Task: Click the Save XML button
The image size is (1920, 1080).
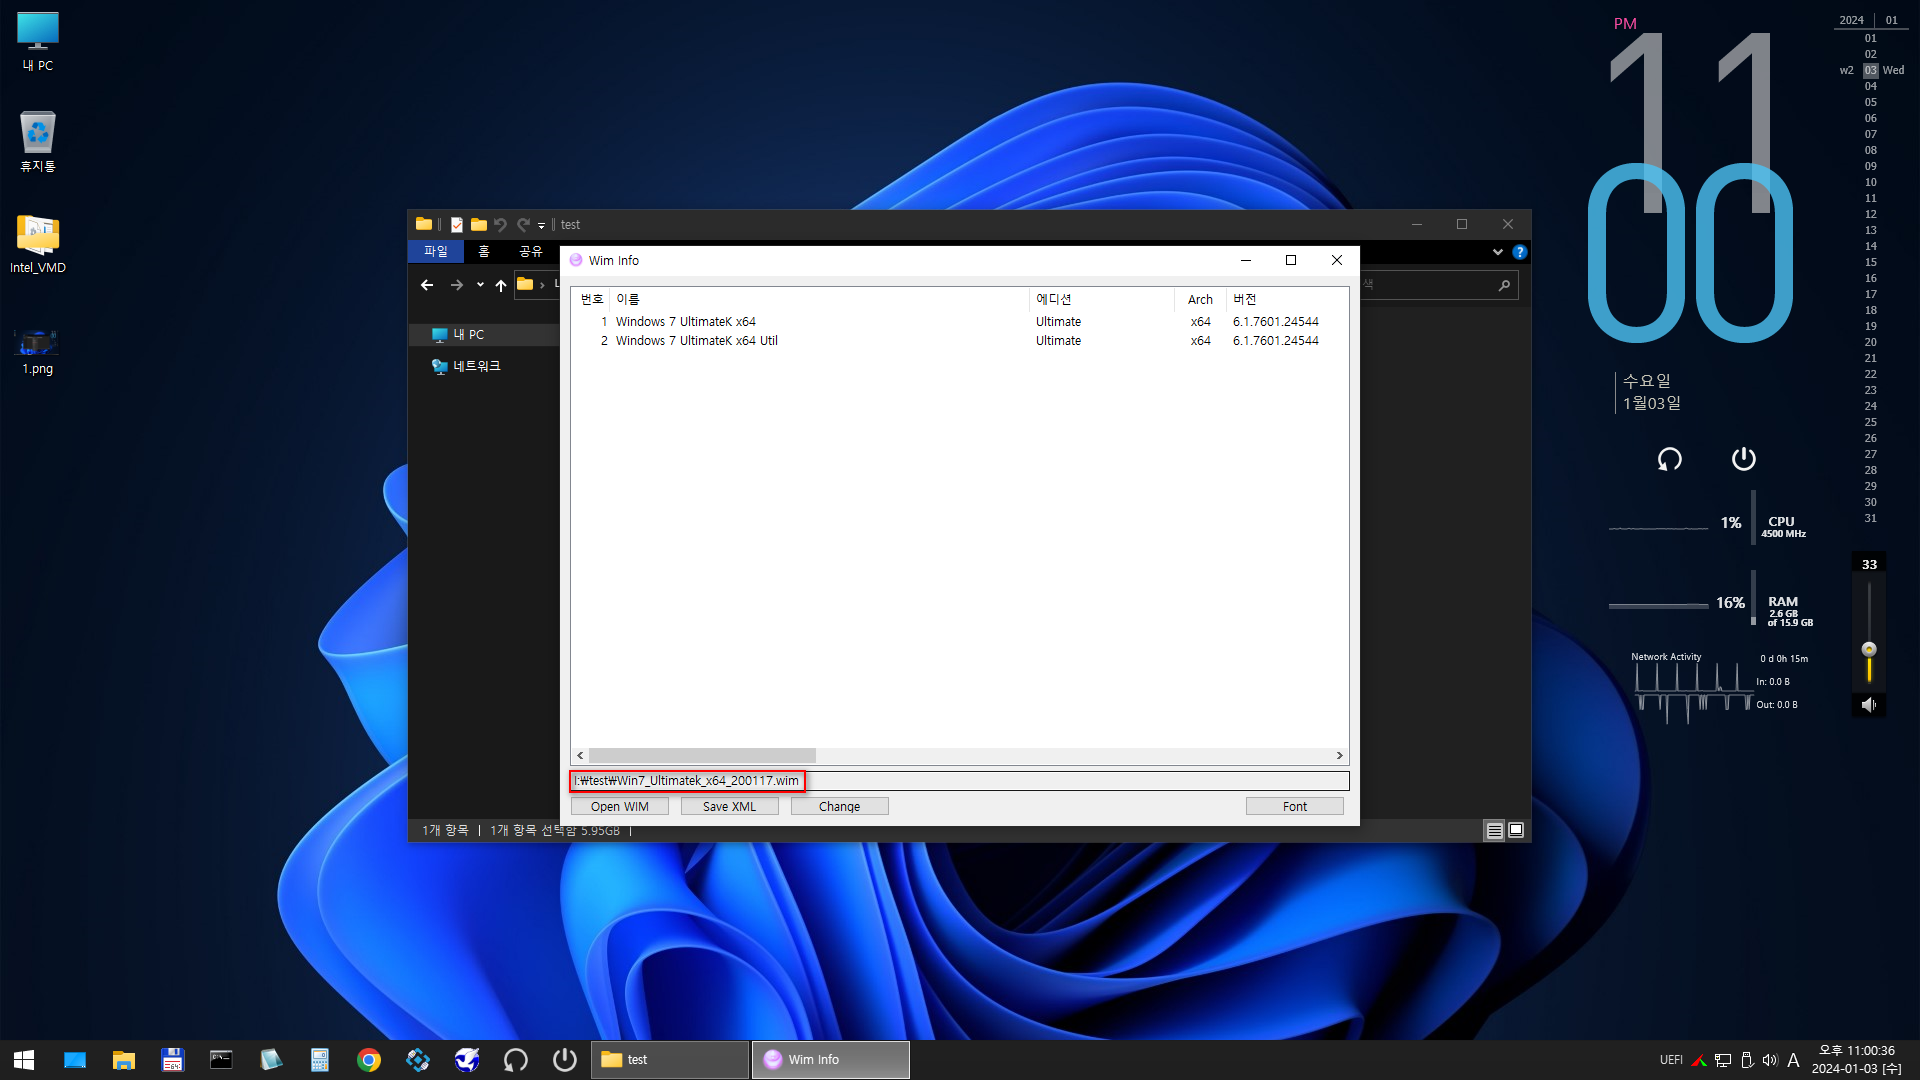Action: [x=730, y=806]
